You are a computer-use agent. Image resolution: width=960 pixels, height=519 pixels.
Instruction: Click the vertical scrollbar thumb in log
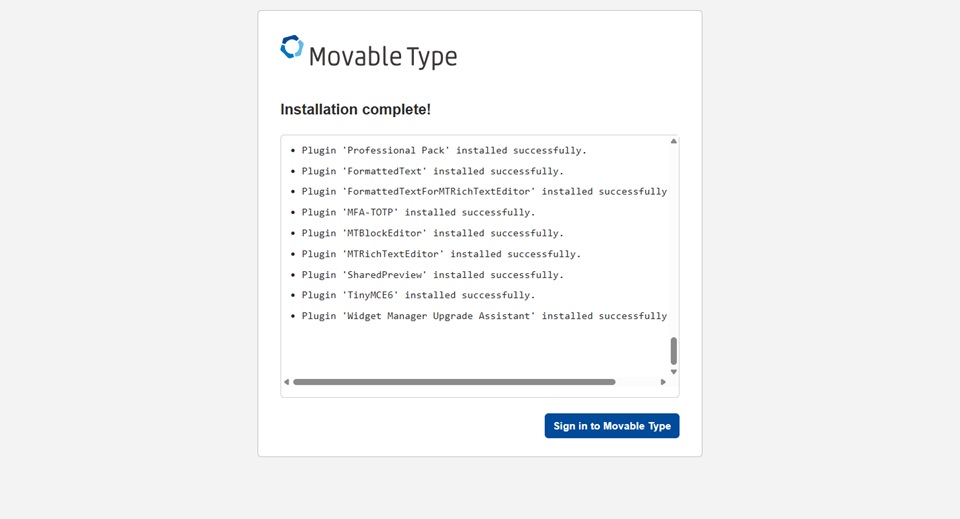674,351
